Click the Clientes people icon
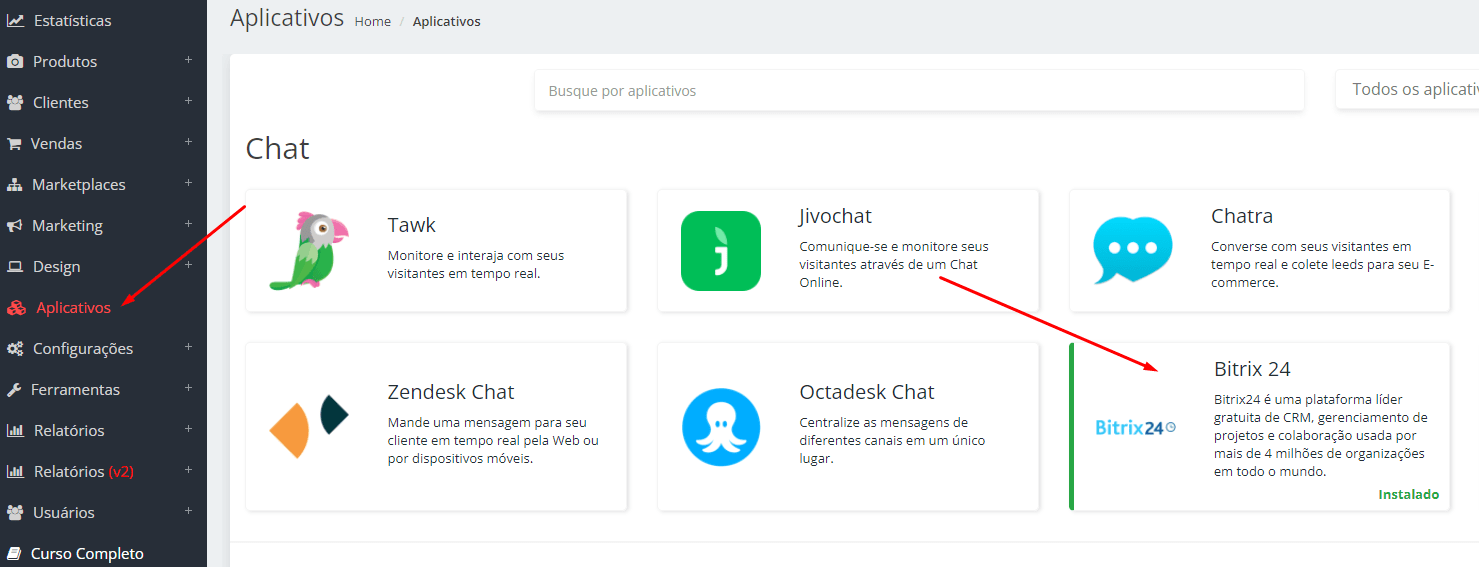The image size is (1479, 567). 15,102
